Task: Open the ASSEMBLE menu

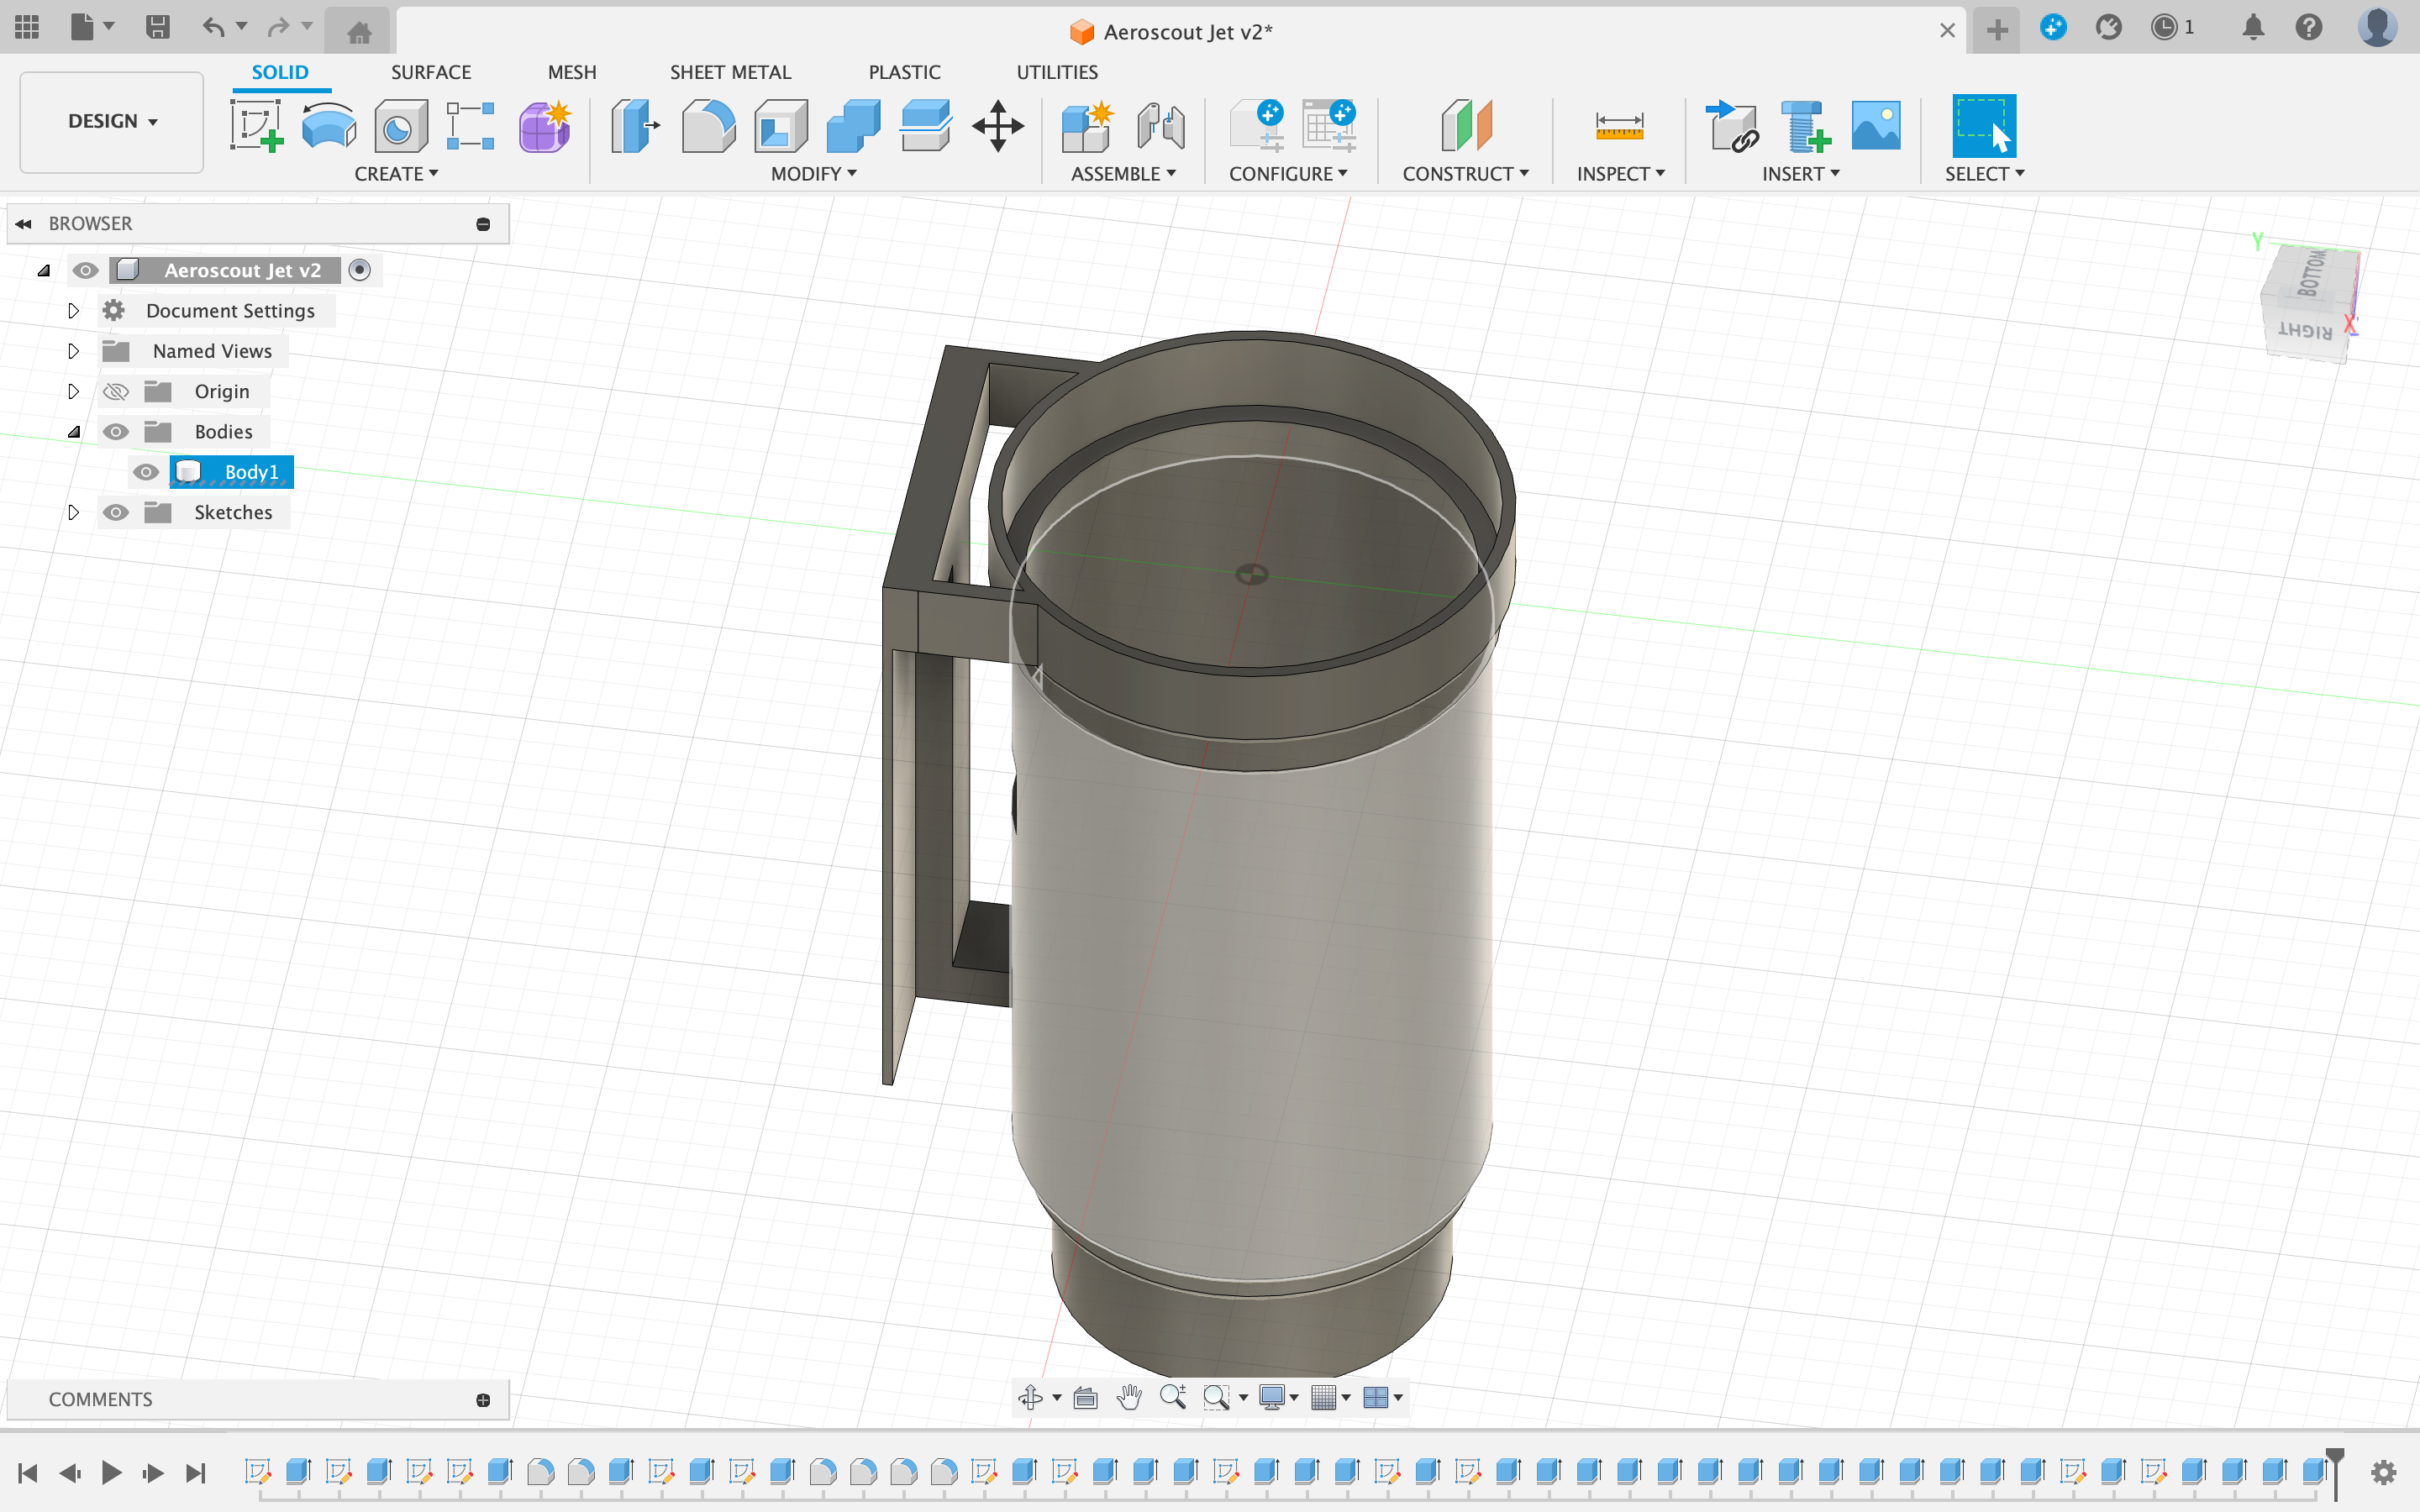Action: click(1123, 174)
